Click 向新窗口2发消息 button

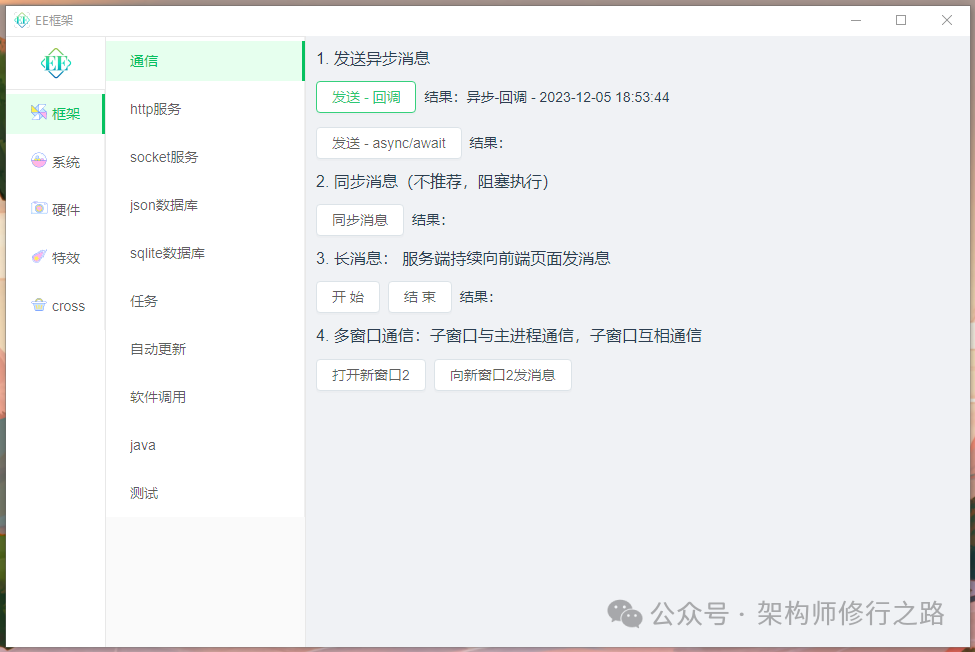(x=502, y=375)
